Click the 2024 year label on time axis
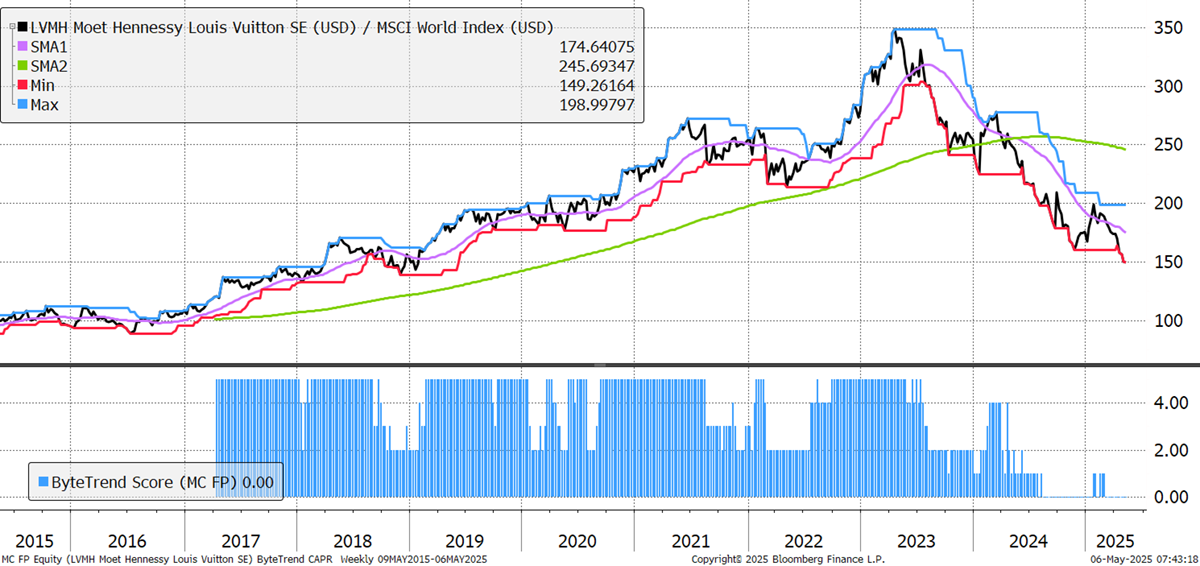Screen dimensions: 1200x566 click(1030, 541)
